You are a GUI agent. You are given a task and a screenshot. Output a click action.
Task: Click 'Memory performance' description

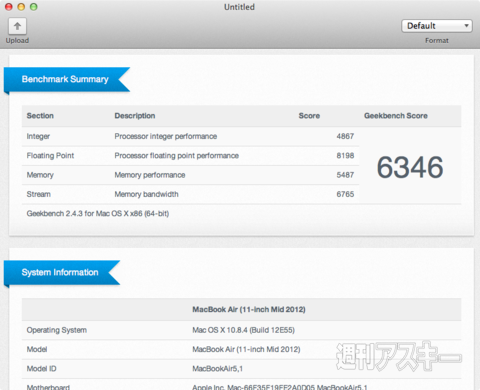pos(150,175)
